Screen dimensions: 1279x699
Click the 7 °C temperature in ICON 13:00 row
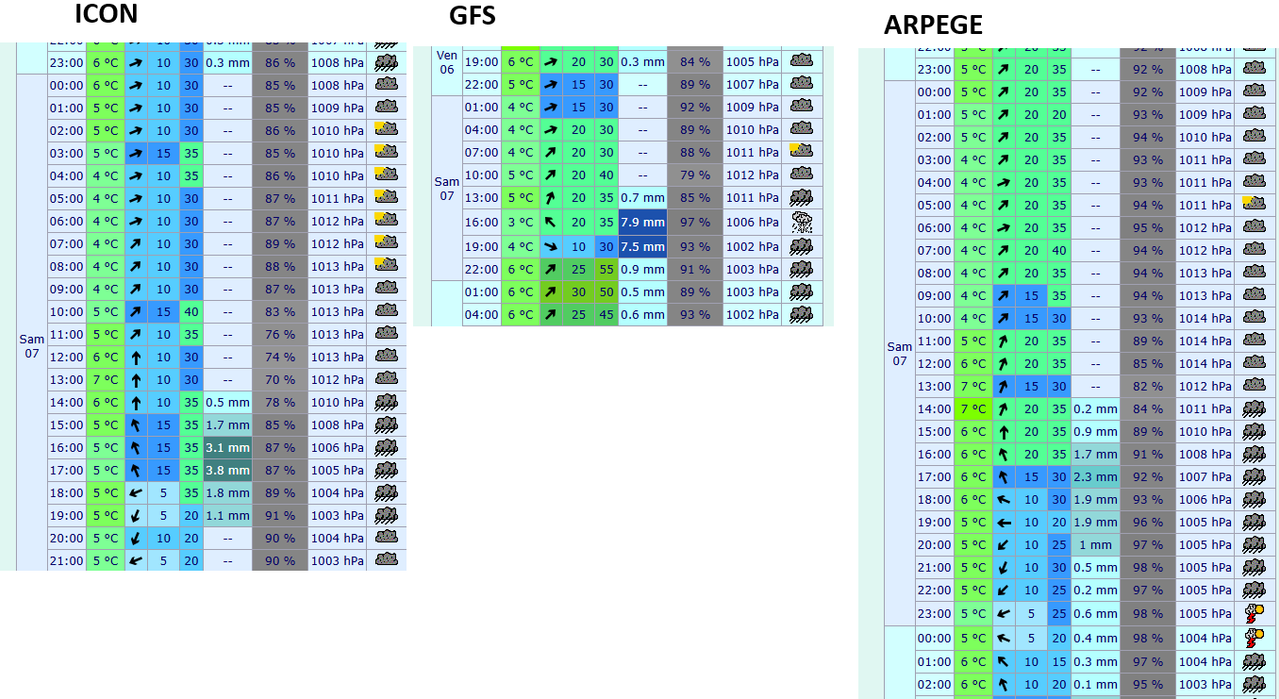point(106,379)
